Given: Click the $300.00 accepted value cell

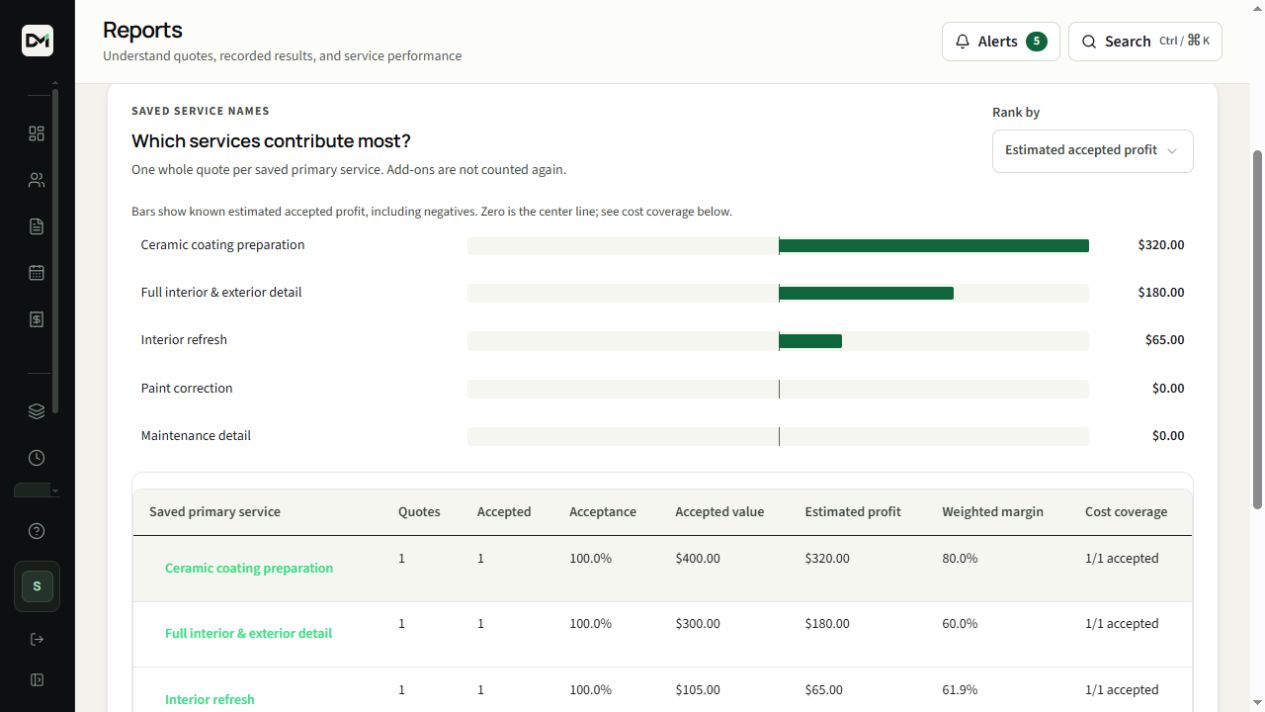Looking at the screenshot, I should tap(697, 623).
